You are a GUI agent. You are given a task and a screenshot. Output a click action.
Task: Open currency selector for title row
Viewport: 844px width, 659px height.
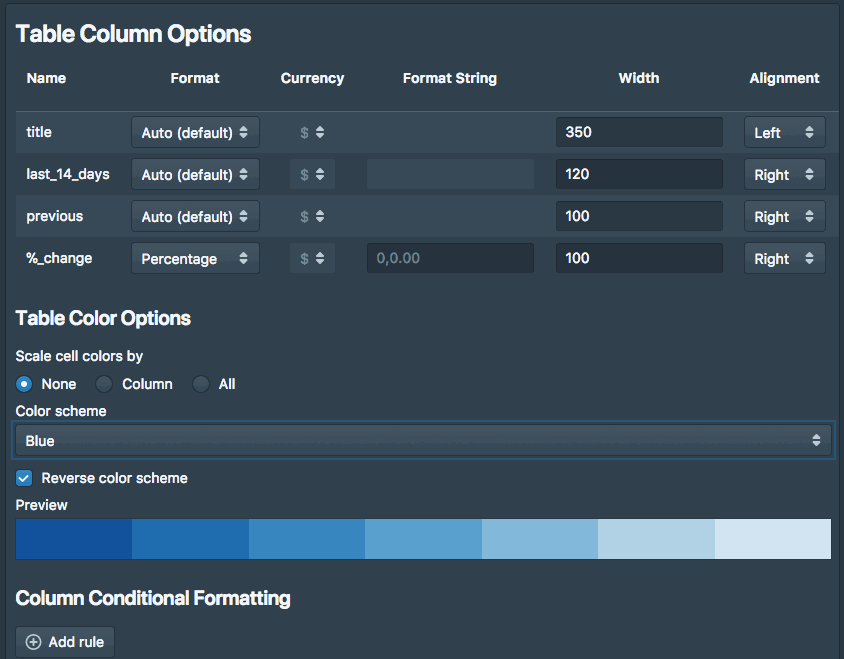pos(312,132)
